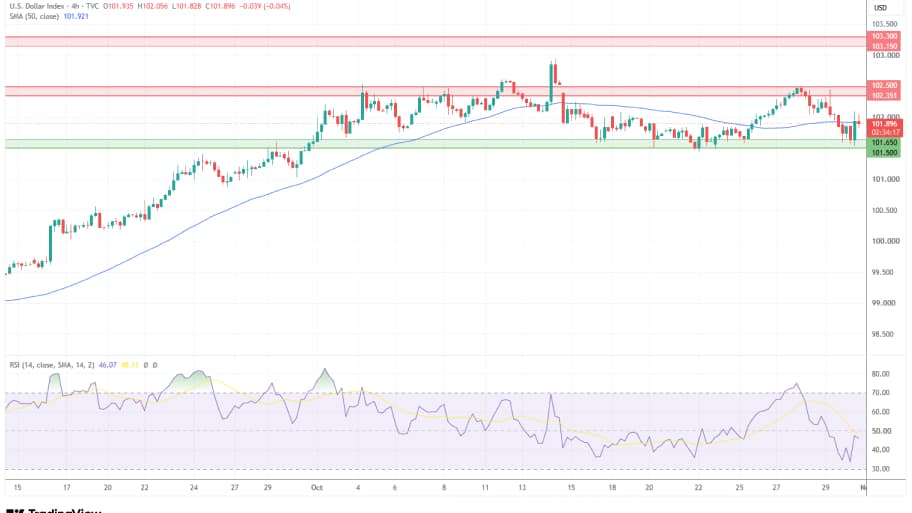Image resolution: width=912 pixels, height=513 pixels.
Task: Click the RSI axis label 60.00
Action: point(881,412)
